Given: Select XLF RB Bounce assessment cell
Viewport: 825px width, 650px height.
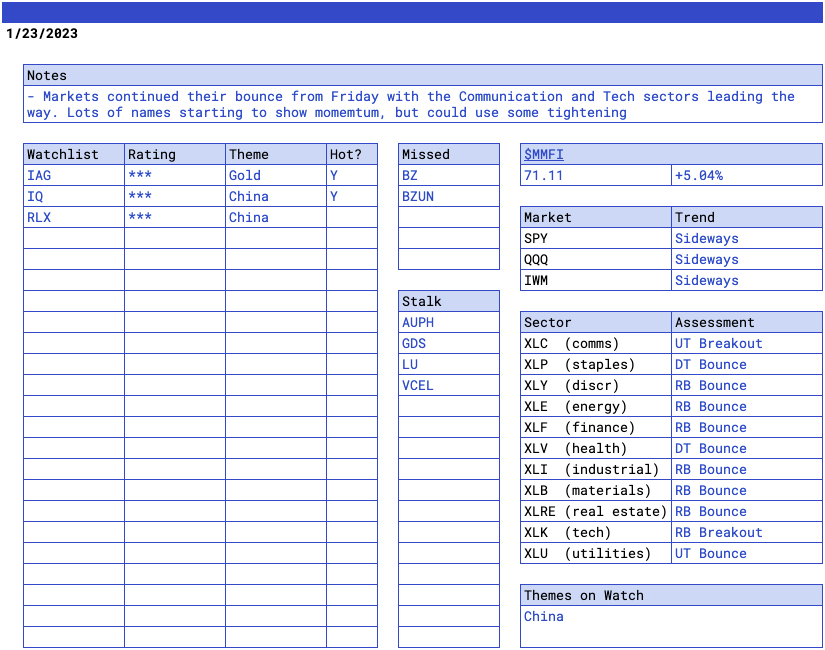Looking at the screenshot, I should pyautogui.click(x=747, y=427).
